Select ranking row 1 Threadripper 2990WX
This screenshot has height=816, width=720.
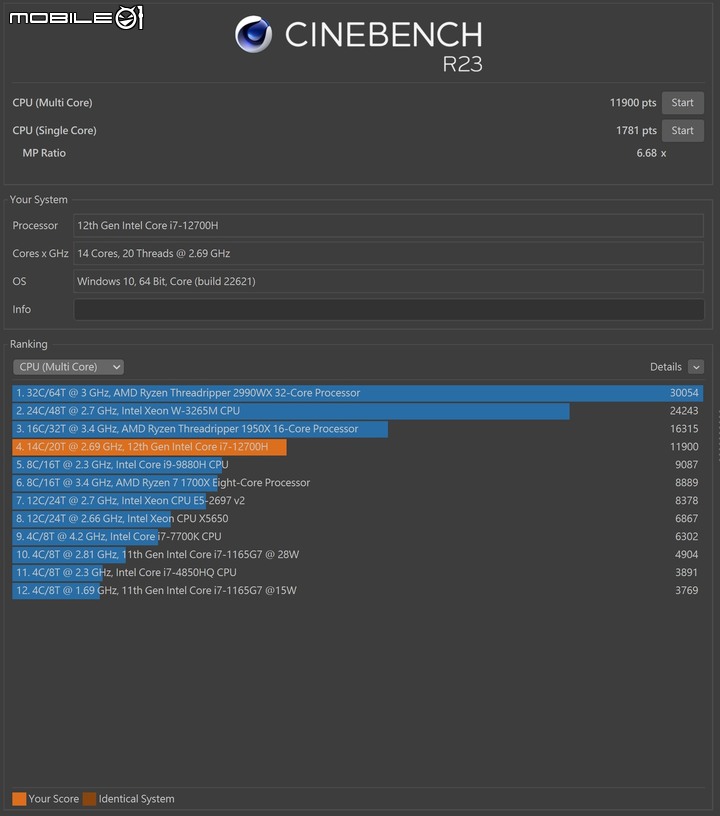[357, 393]
